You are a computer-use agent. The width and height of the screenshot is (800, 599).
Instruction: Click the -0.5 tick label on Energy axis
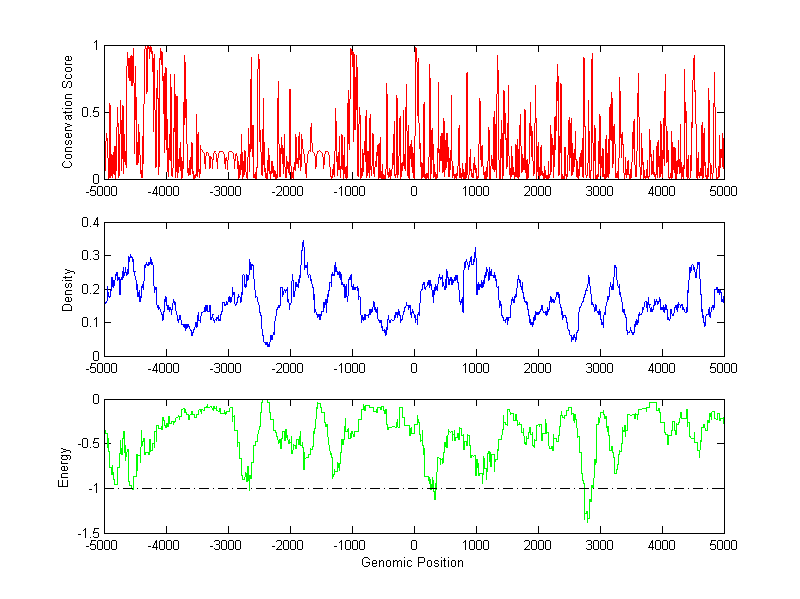click(x=86, y=444)
